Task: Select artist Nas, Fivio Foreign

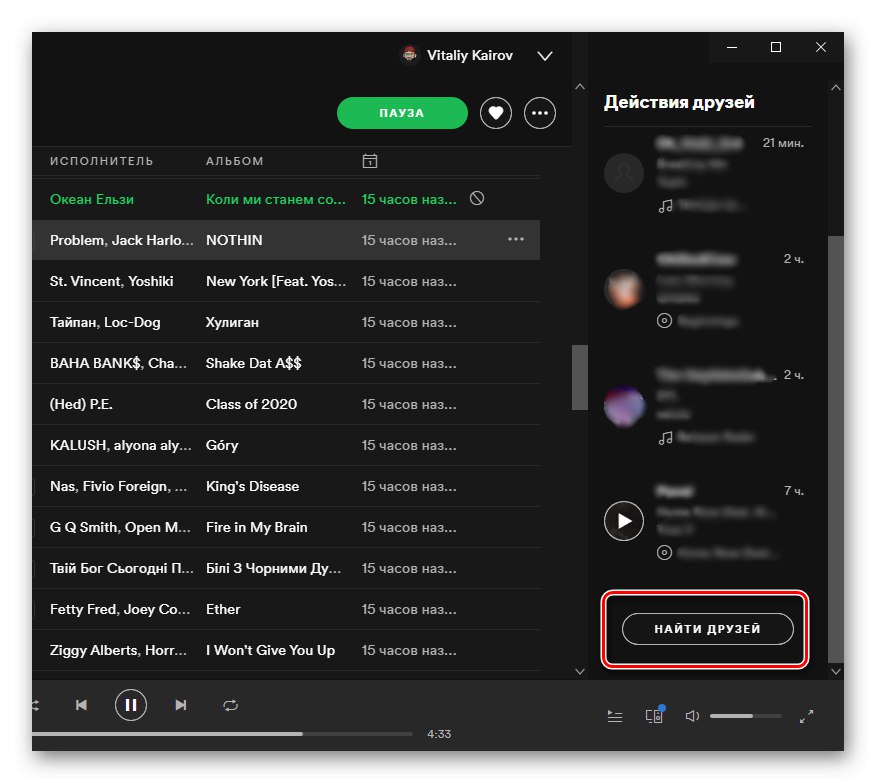Action: pyautogui.click(x=118, y=486)
